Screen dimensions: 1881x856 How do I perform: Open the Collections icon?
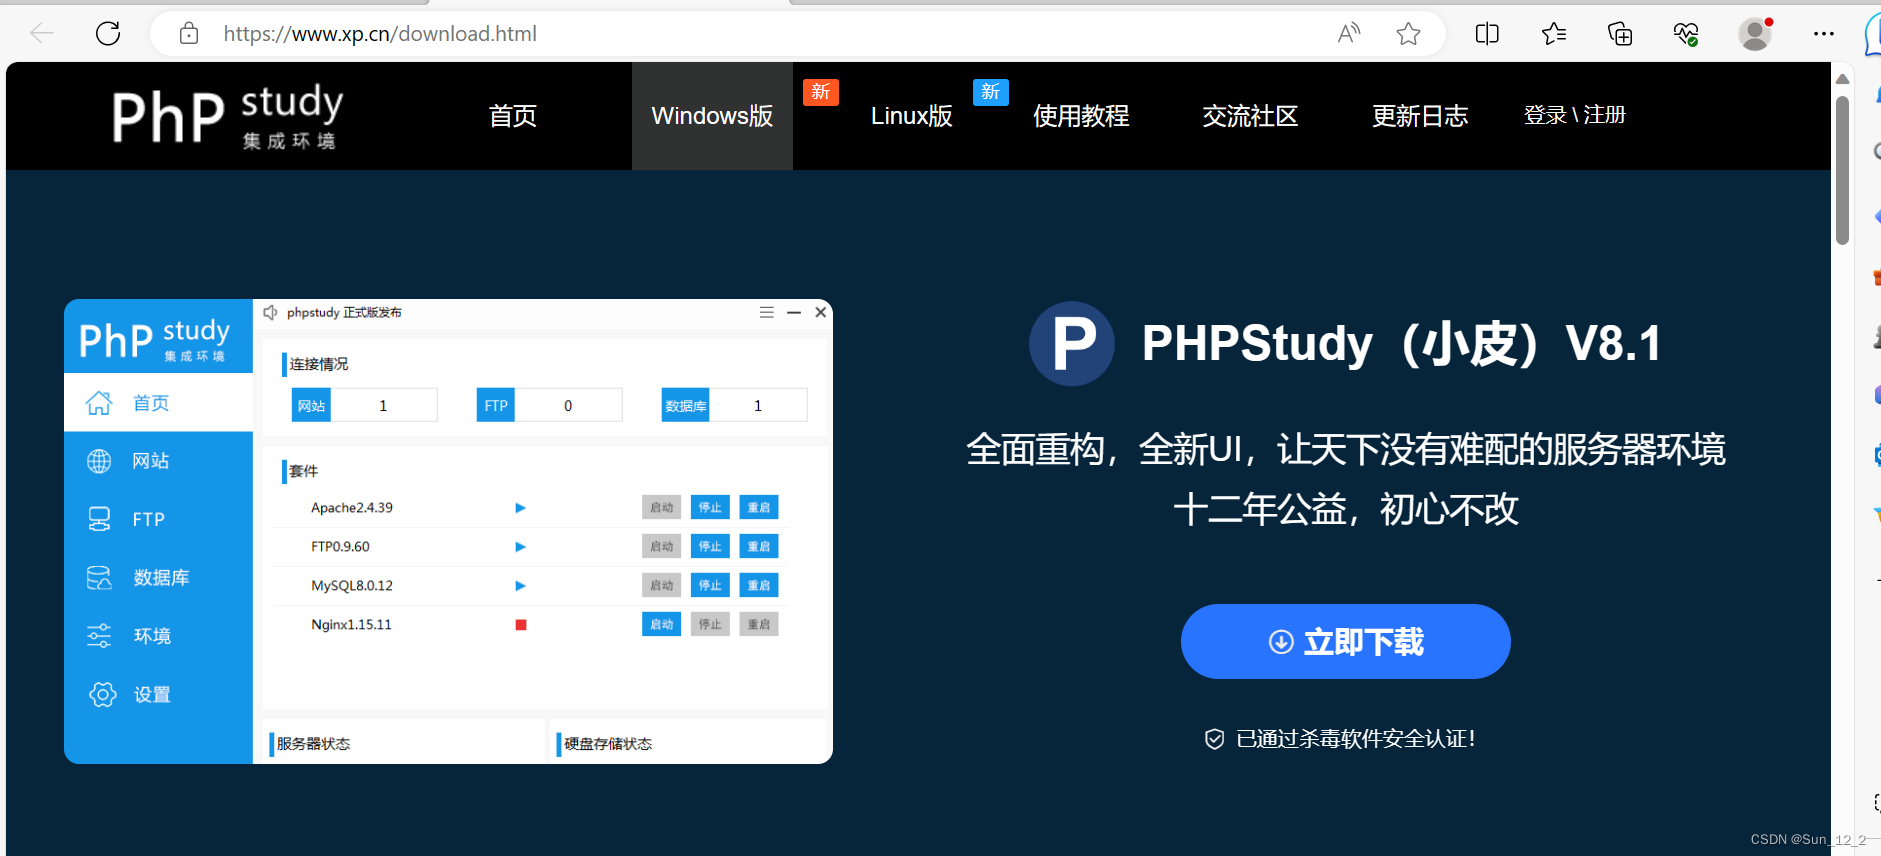tap(1620, 34)
